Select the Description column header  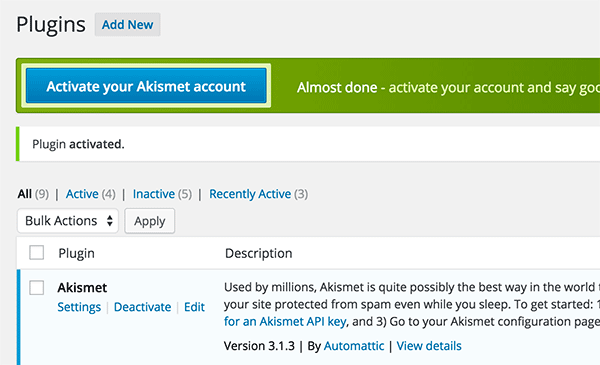tap(259, 253)
